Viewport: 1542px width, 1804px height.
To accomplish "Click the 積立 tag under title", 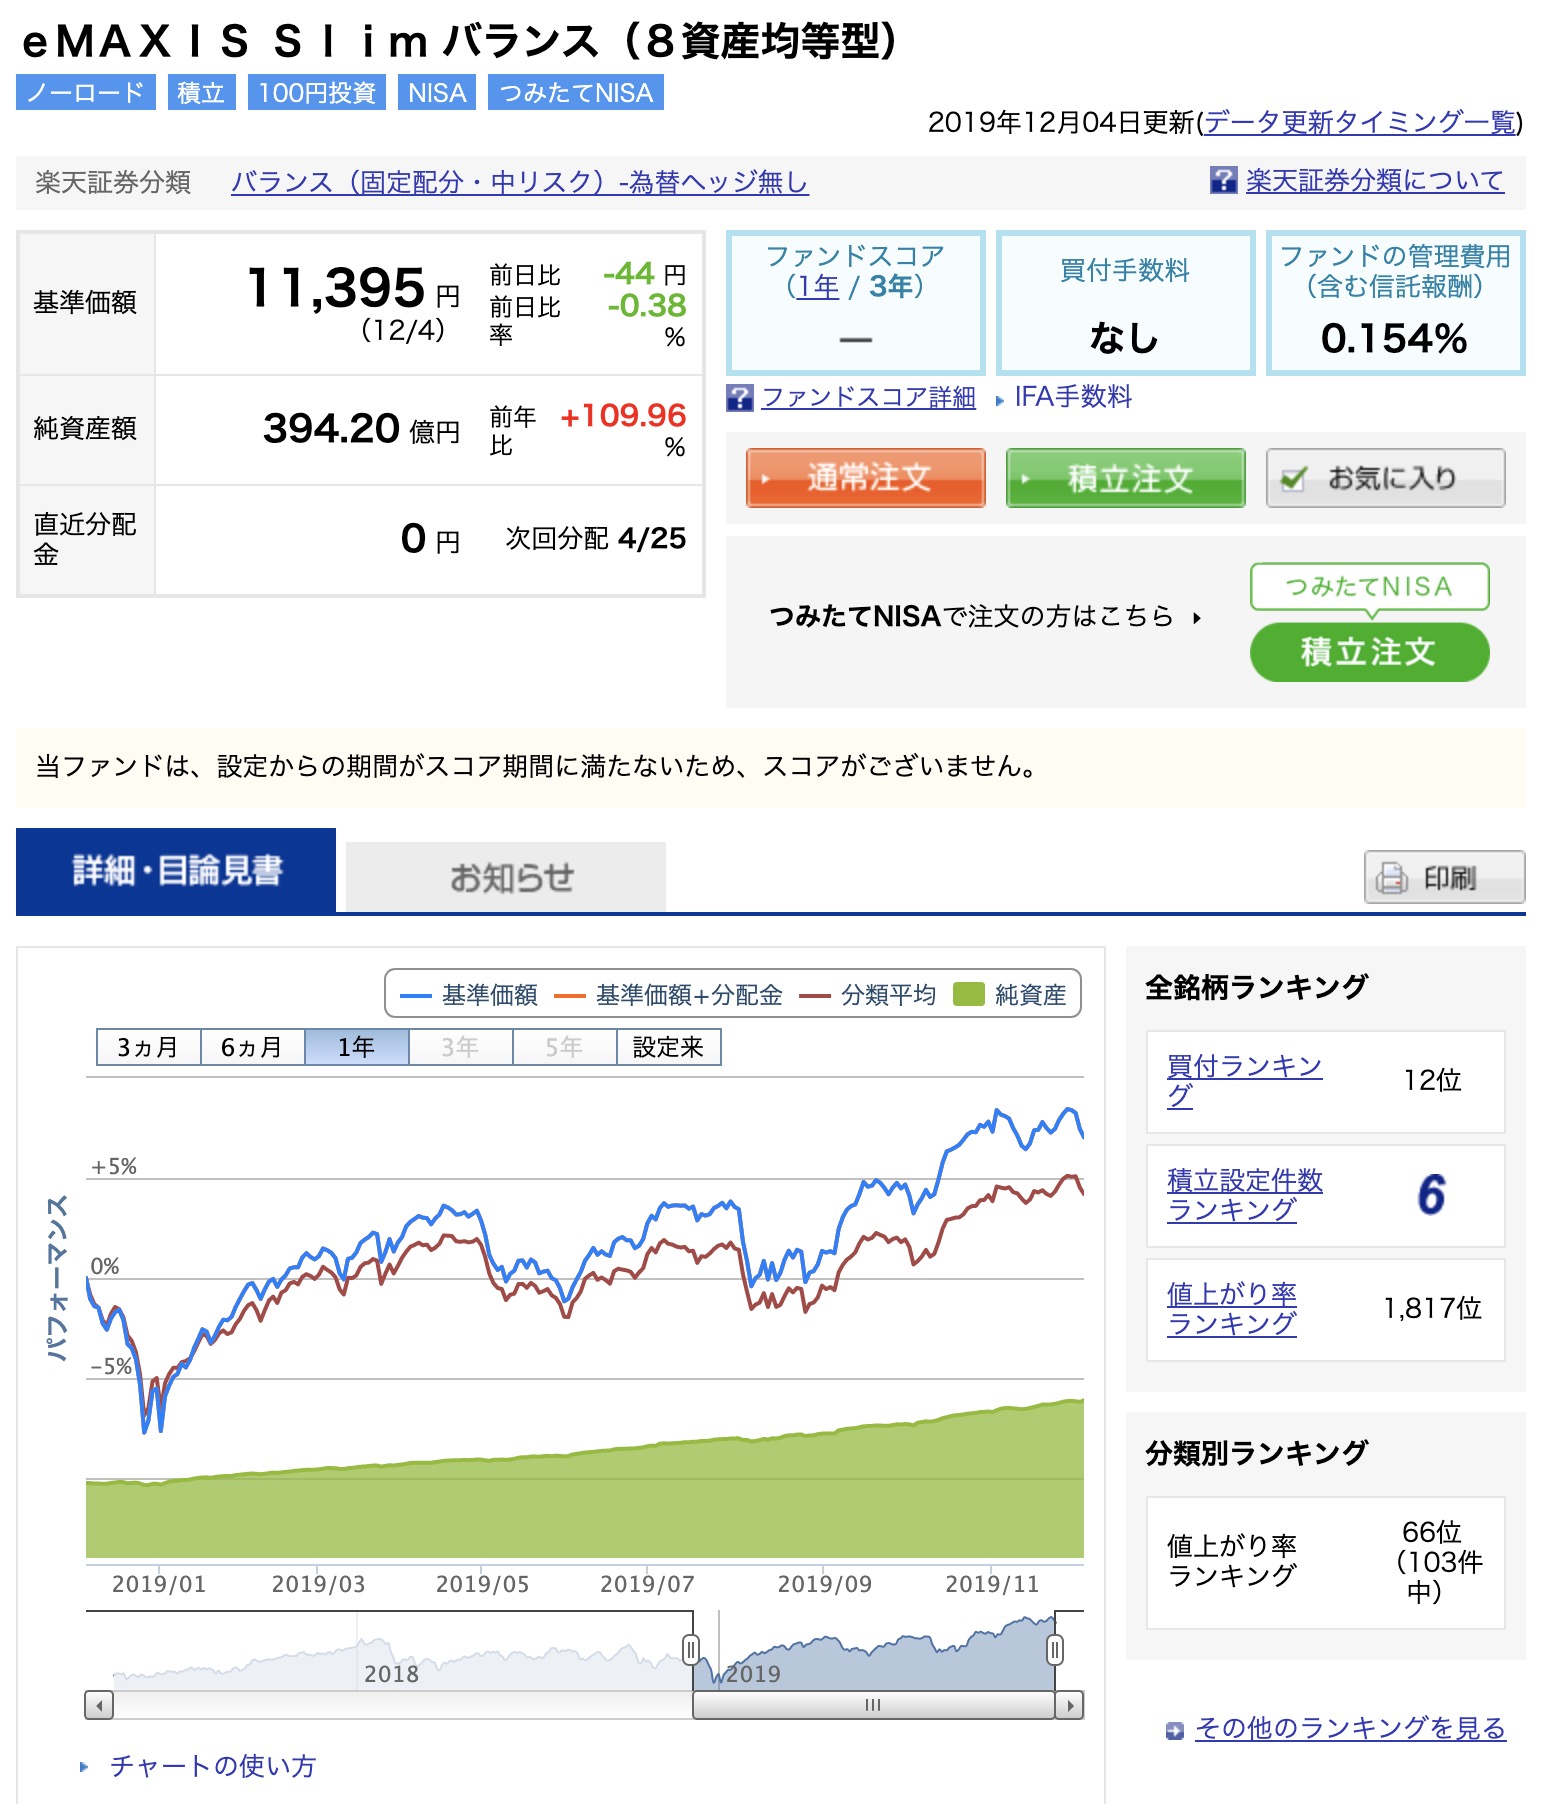I will [x=201, y=93].
